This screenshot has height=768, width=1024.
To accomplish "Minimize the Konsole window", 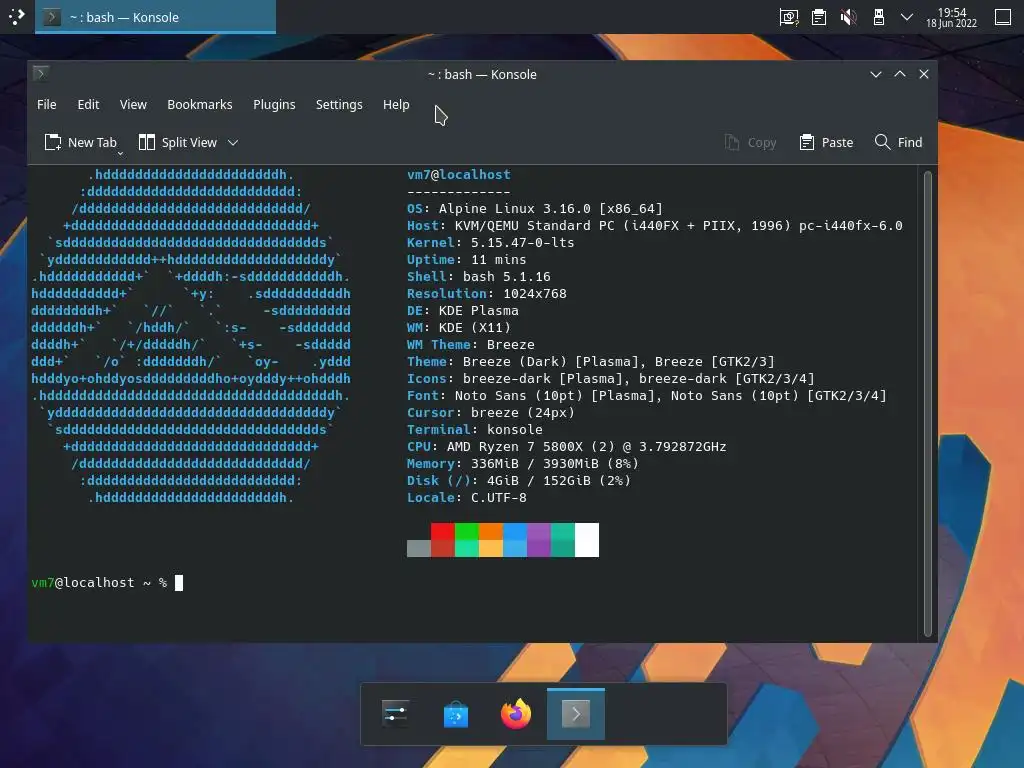I will (x=876, y=74).
